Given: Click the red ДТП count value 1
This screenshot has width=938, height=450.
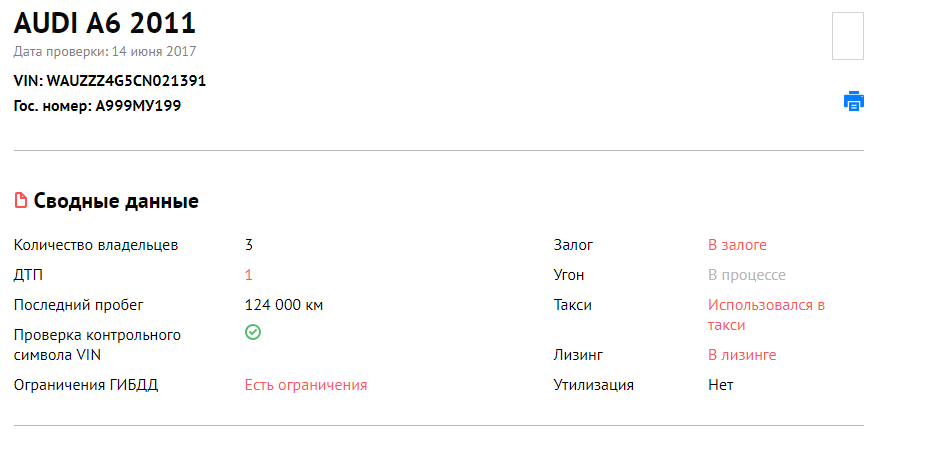Looking at the screenshot, I should tap(249, 275).
